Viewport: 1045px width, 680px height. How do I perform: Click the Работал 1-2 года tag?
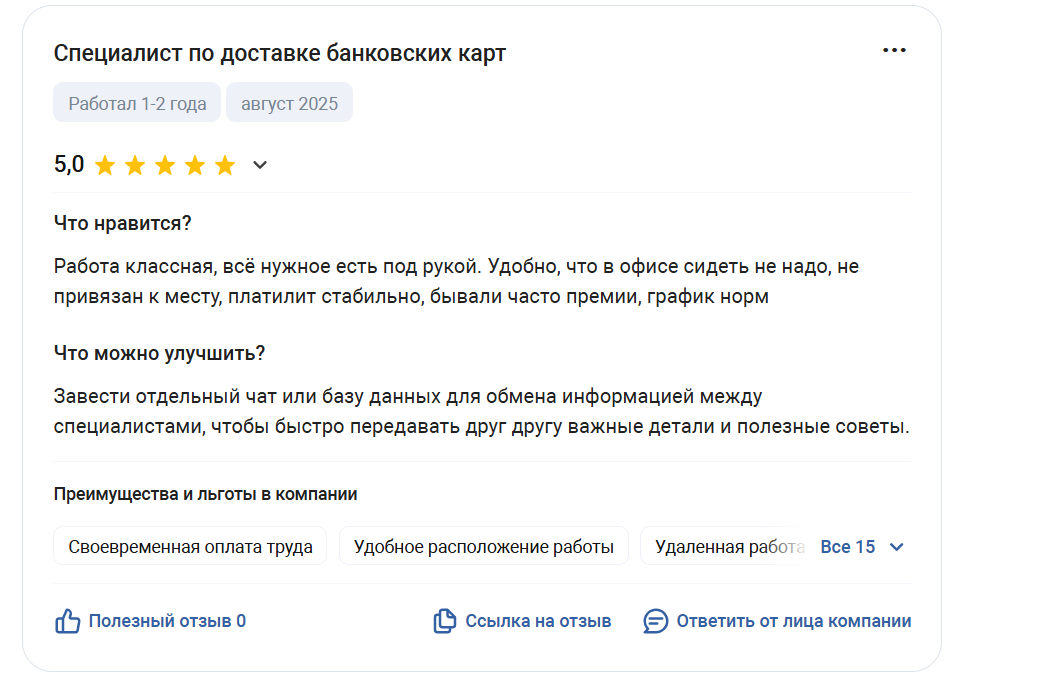[137, 103]
